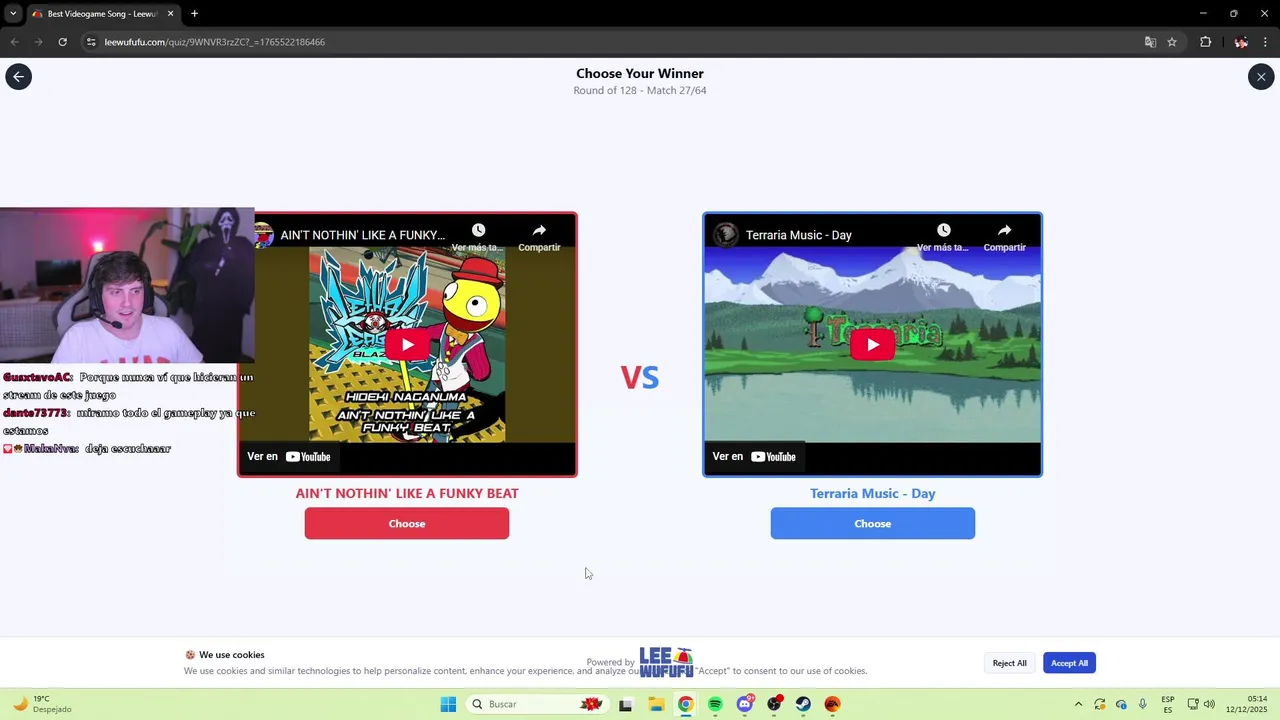Bookmark this page with the star icon
The width and height of the screenshot is (1280, 720).
1172,42
